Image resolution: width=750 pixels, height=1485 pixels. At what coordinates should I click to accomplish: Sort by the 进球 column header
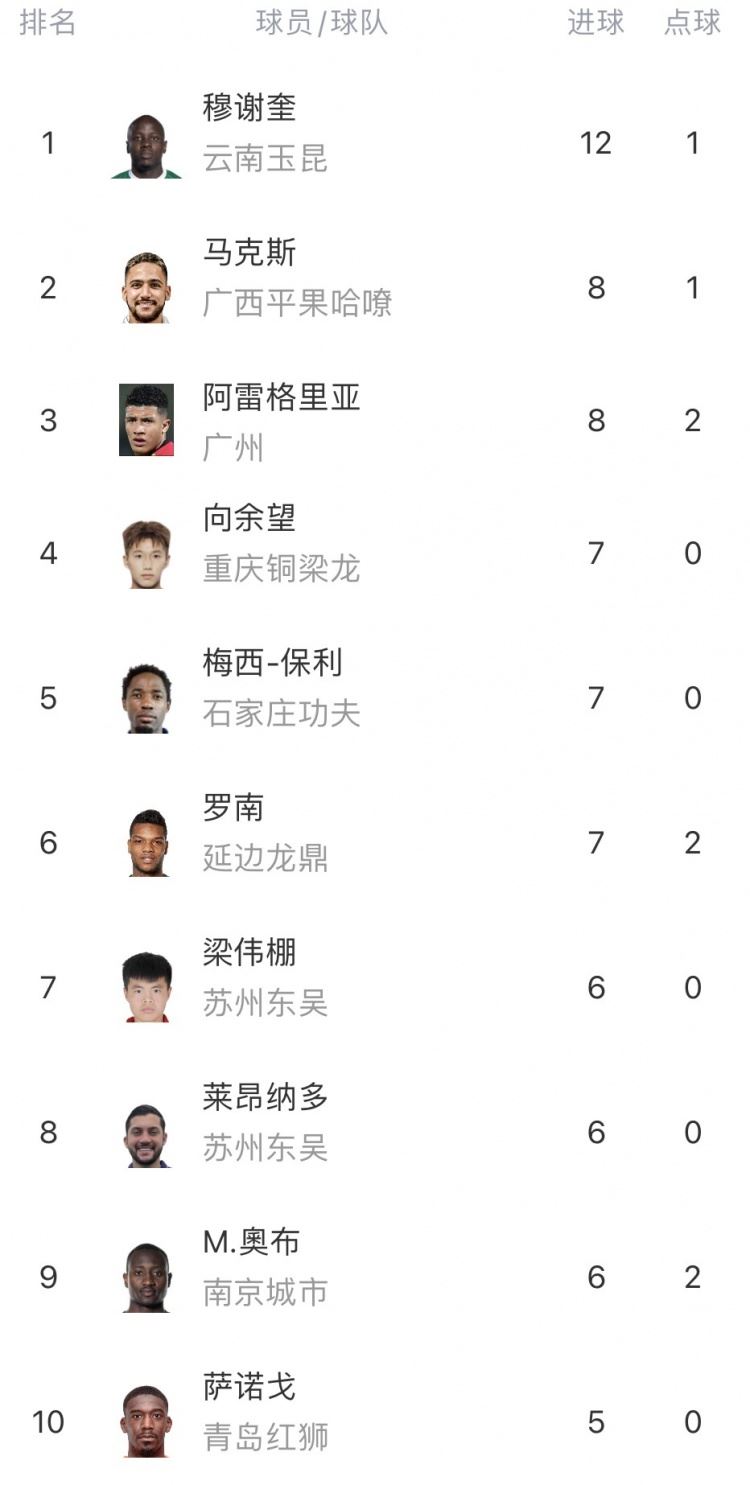pos(596,23)
